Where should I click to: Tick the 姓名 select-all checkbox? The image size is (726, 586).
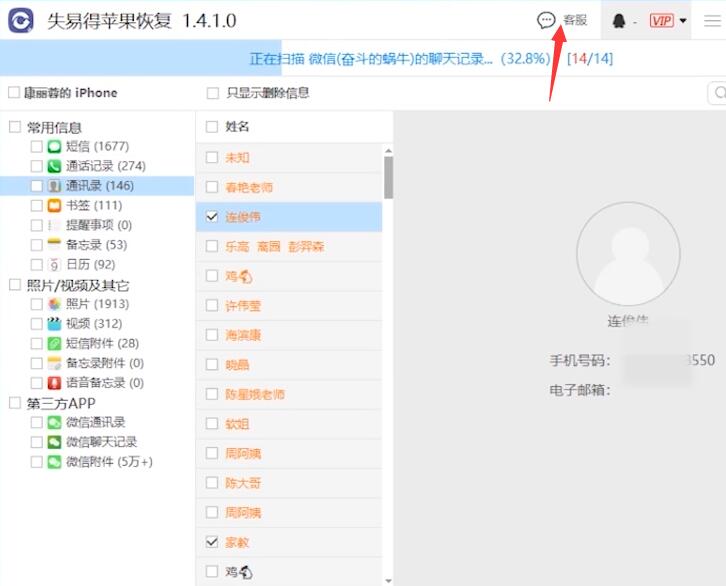(212, 126)
